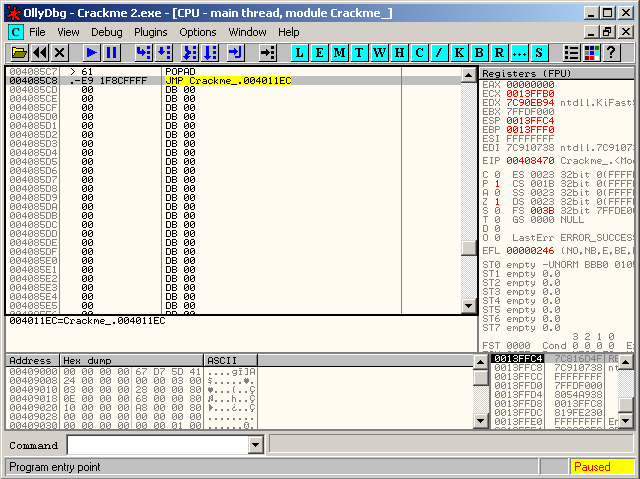Click dump pane scroll down arrow

(481, 421)
